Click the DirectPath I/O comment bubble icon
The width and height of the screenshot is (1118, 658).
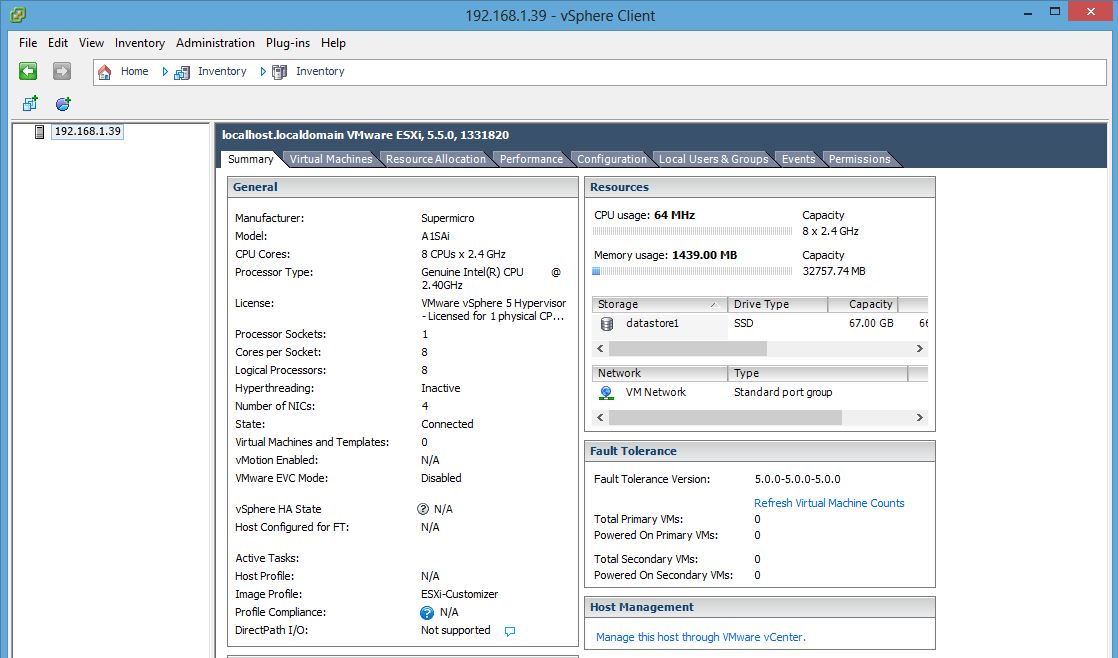tap(510, 631)
